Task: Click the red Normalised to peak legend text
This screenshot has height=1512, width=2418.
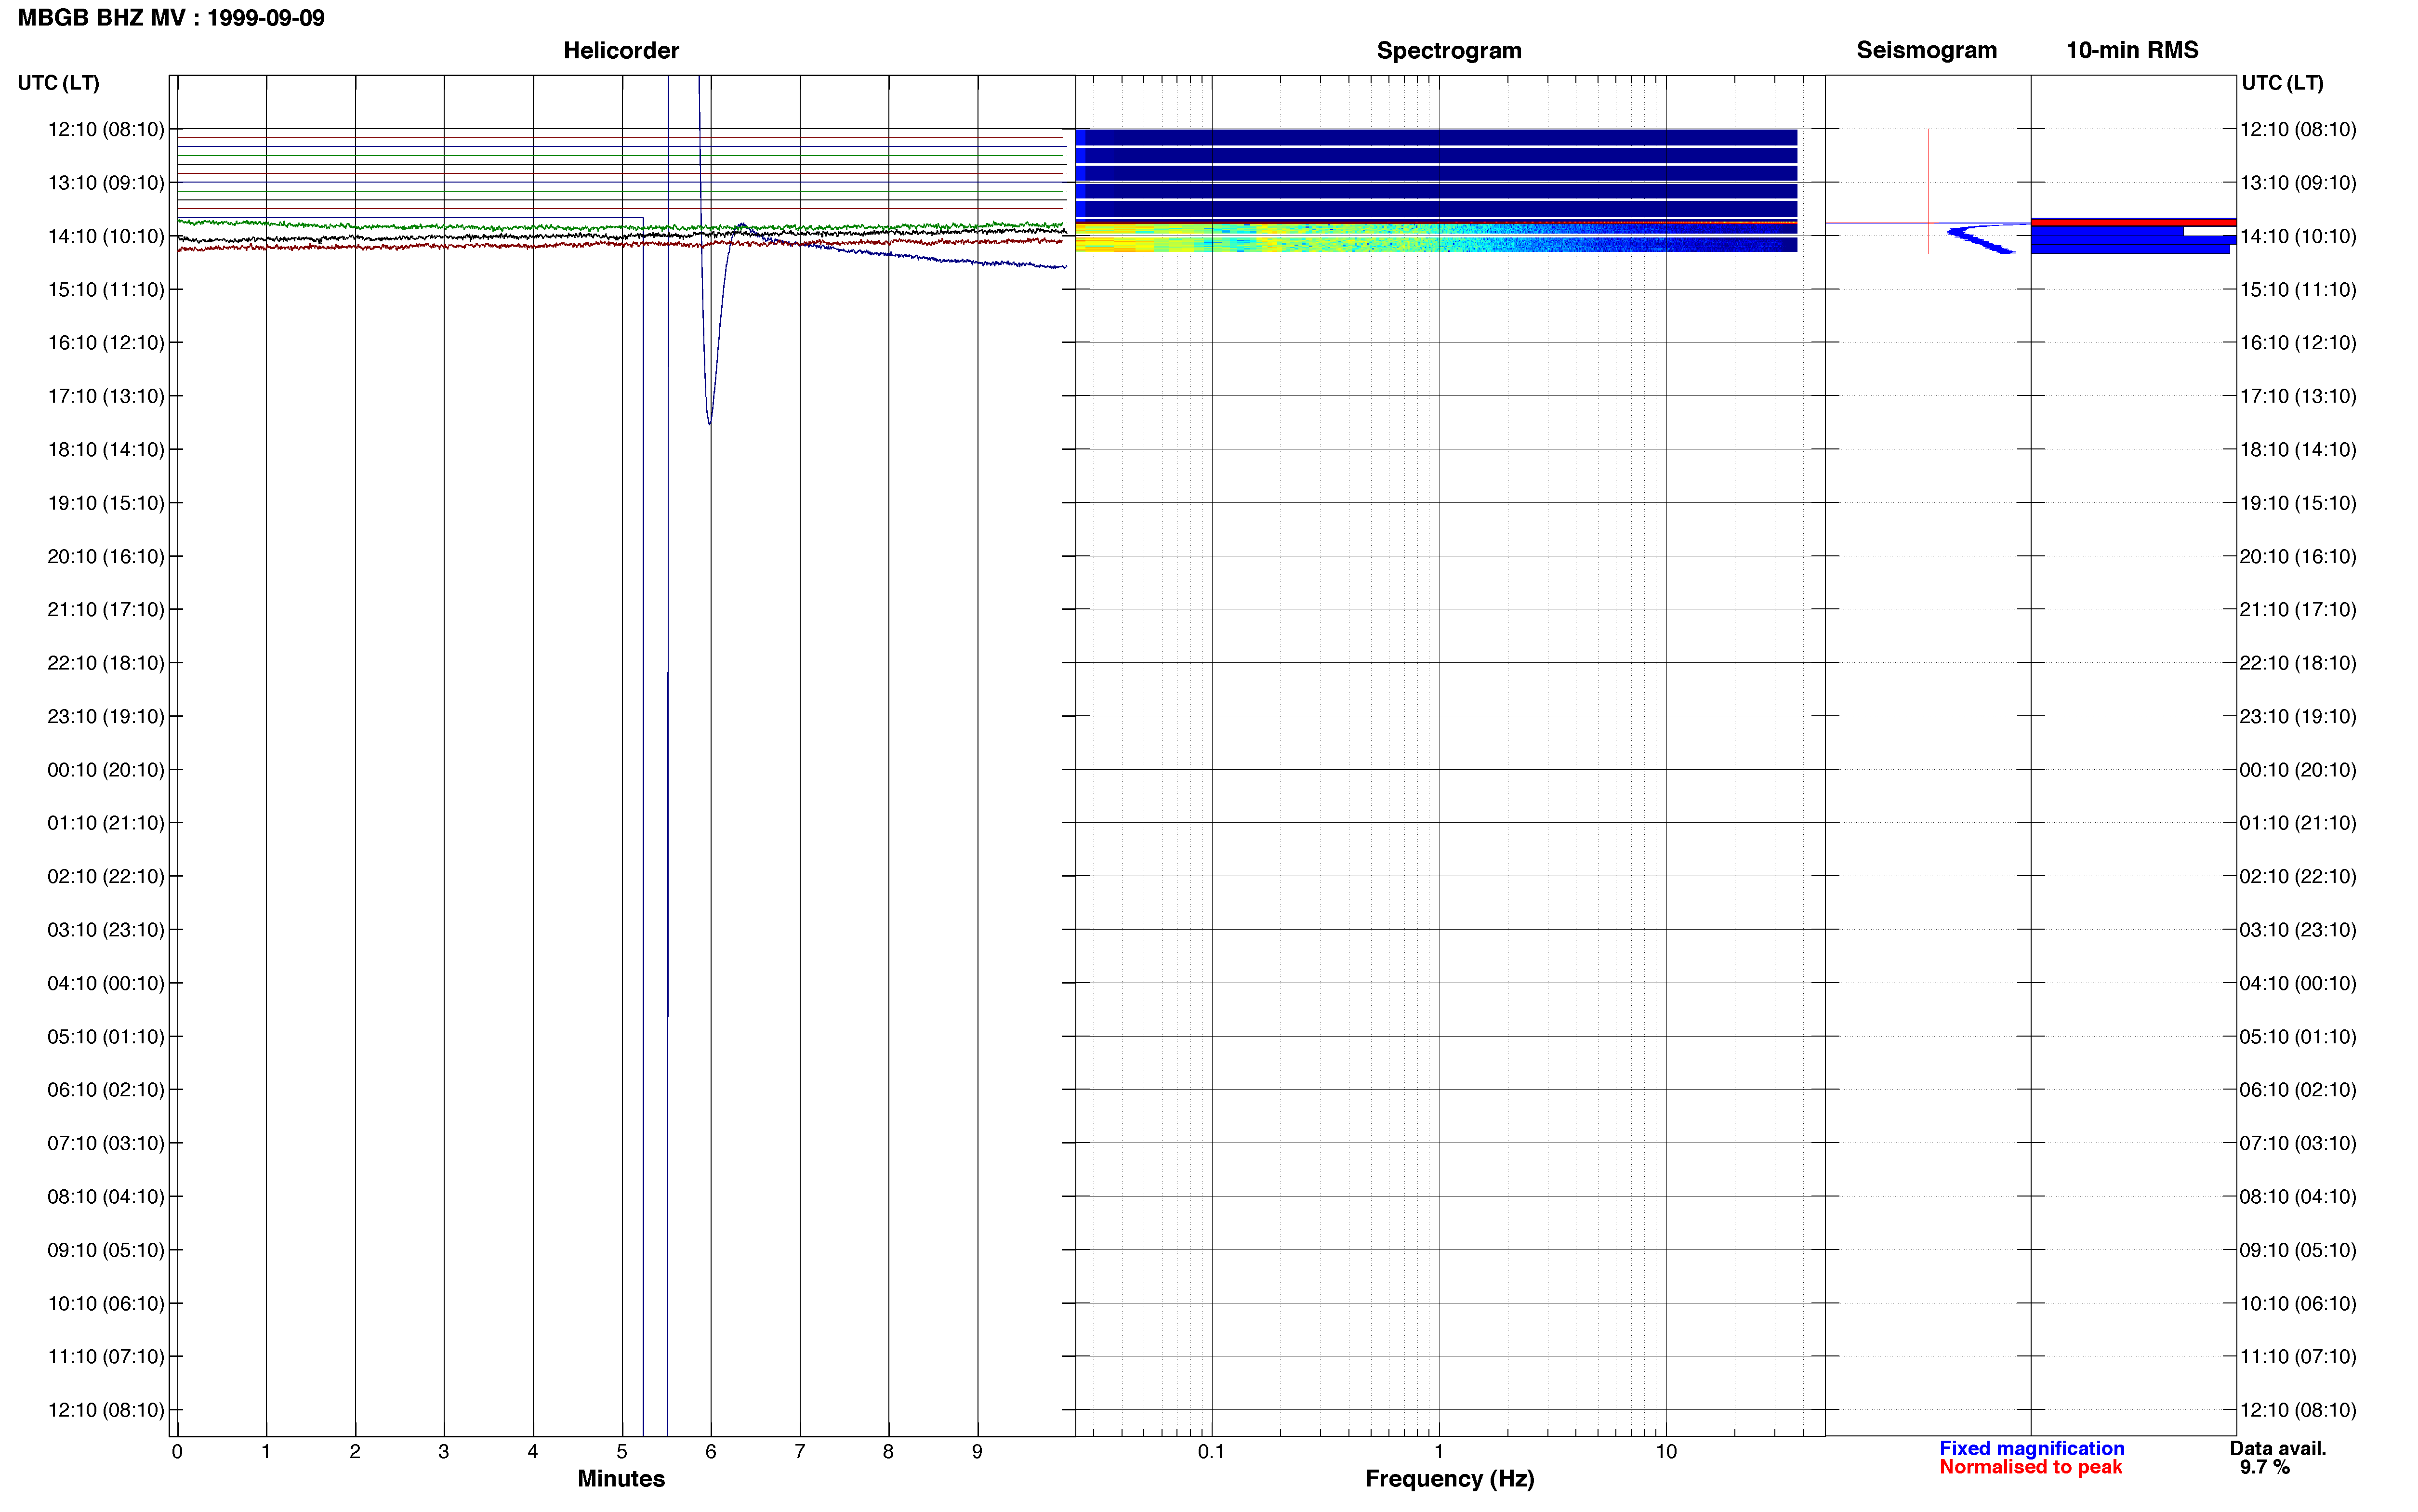Action: 2030,1467
